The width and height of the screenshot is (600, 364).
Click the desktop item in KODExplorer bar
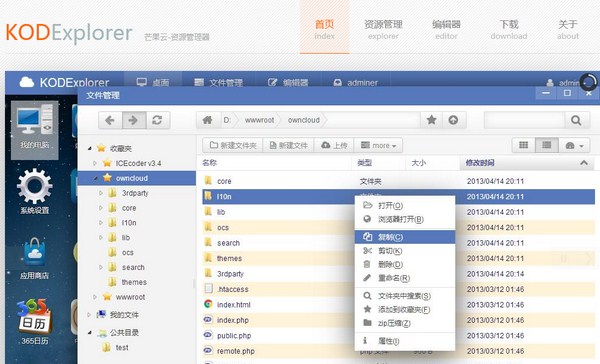coord(153,82)
